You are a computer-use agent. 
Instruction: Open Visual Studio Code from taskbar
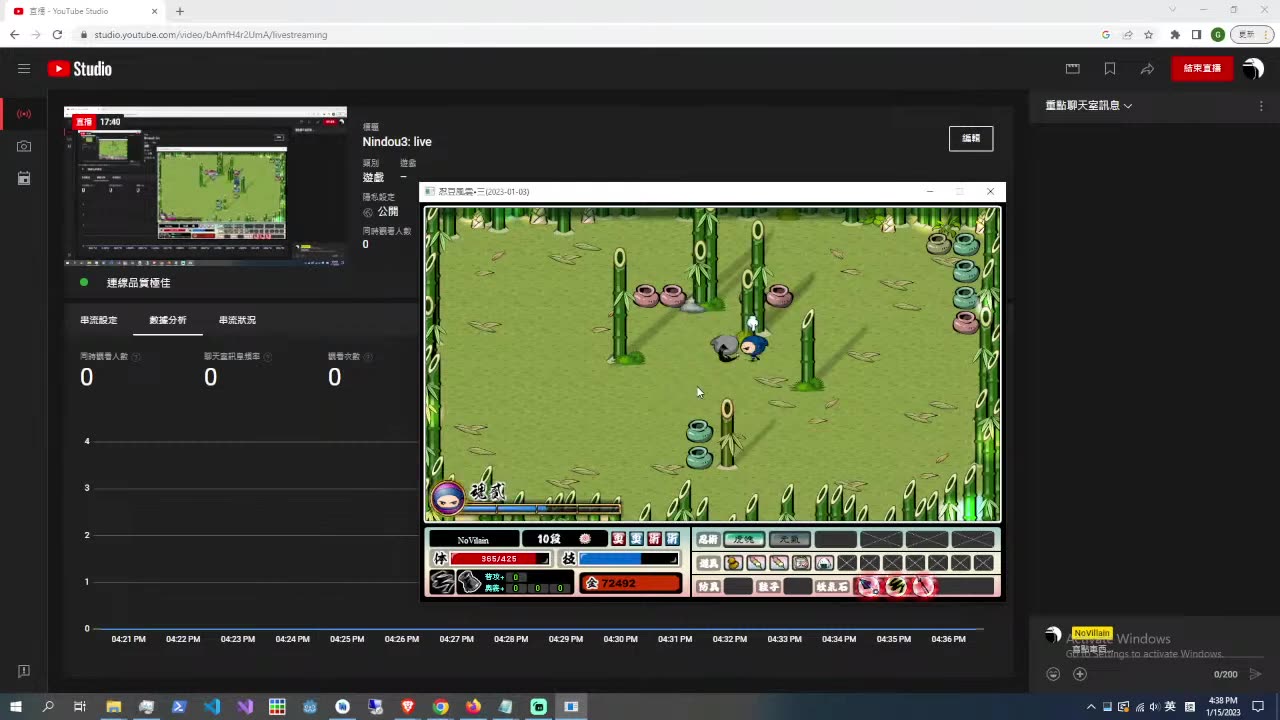tap(212, 706)
